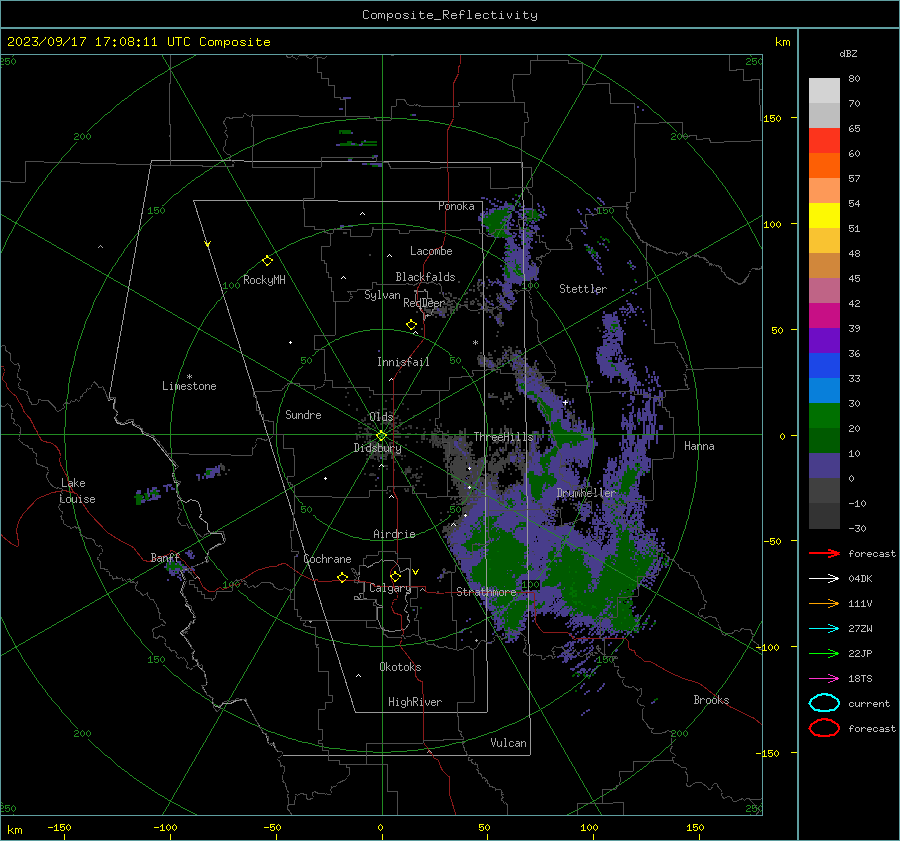
Task: Click the Strathmore city label
Action: 486,592
